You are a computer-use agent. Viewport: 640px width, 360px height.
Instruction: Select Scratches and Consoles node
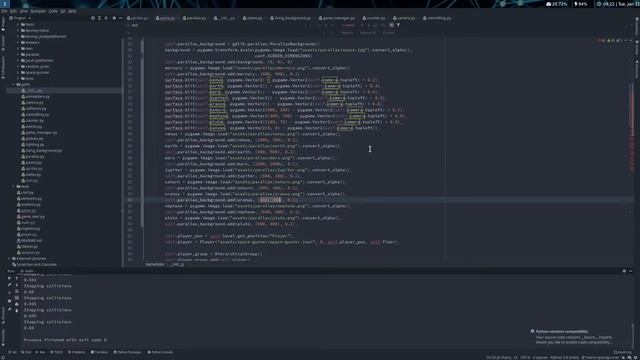point(35,264)
